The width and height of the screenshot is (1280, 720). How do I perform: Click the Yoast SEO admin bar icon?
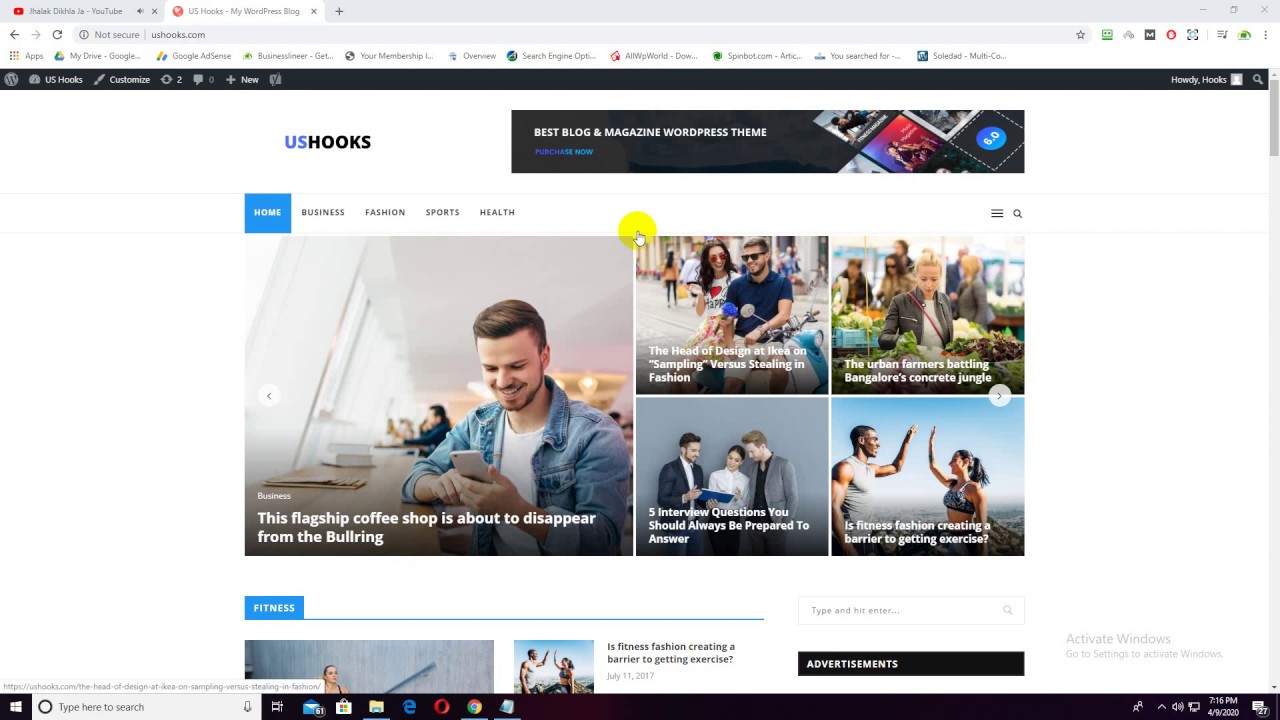(275, 79)
